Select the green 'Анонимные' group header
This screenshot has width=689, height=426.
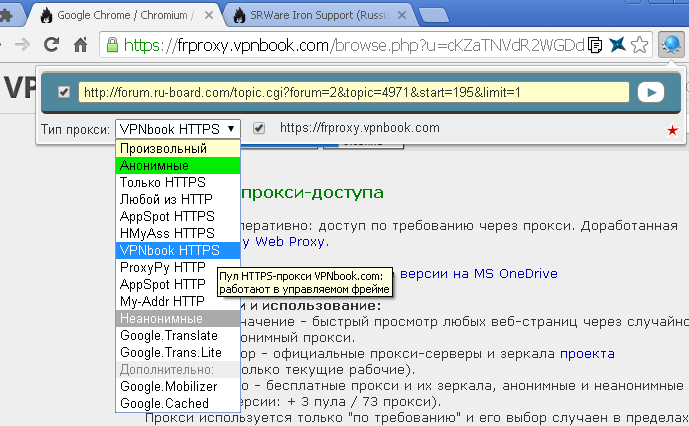coord(178,166)
